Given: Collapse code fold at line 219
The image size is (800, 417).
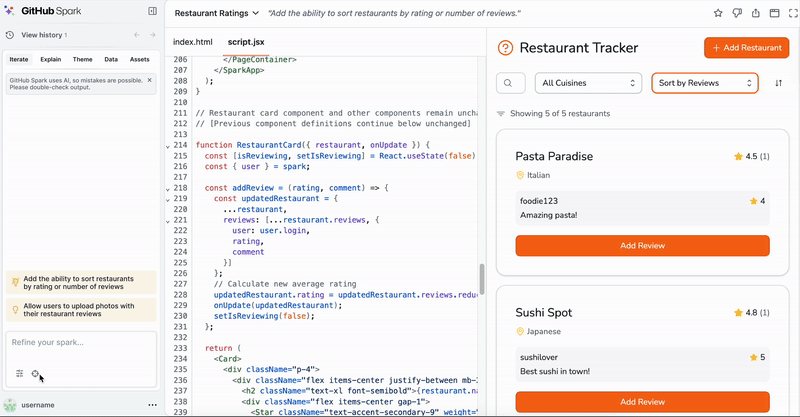Looking at the screenshot, I should point(168,200).
